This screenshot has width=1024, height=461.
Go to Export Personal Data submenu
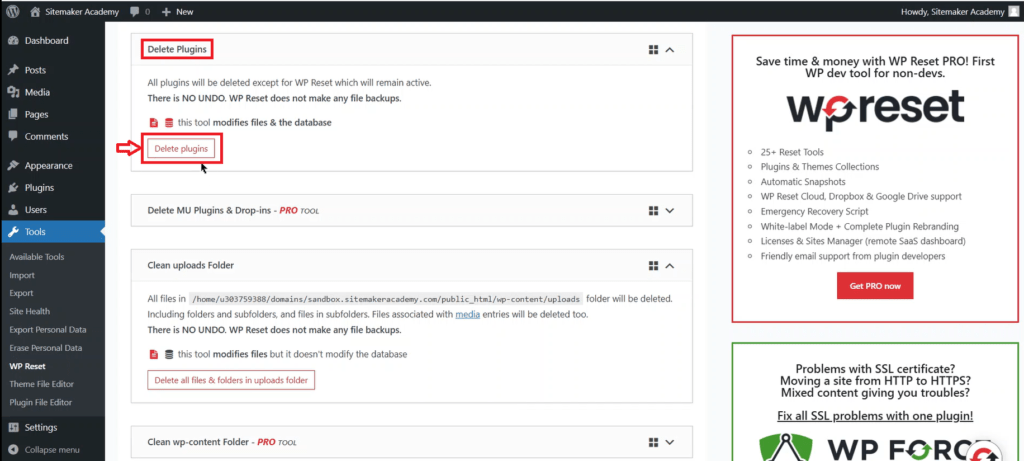[x=48, y=330]
